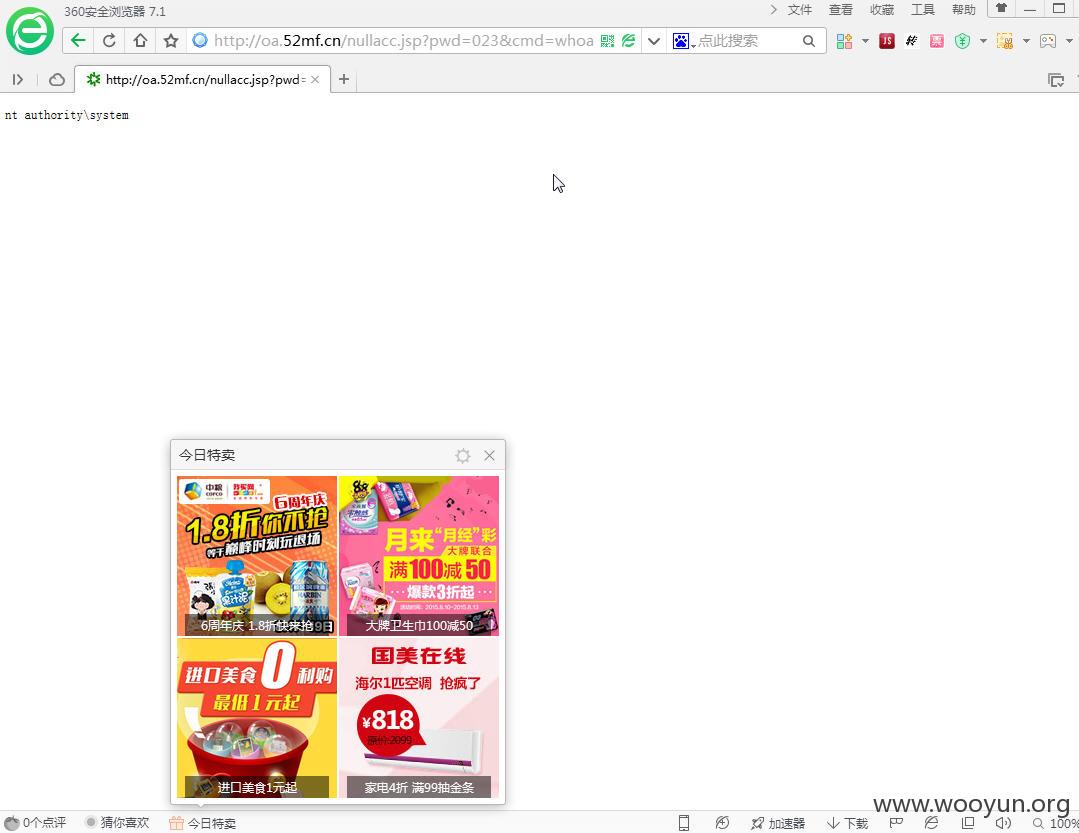Click the flag icon in status bar
Viewport: 1079px width, 833px height.
coord(896,823)
